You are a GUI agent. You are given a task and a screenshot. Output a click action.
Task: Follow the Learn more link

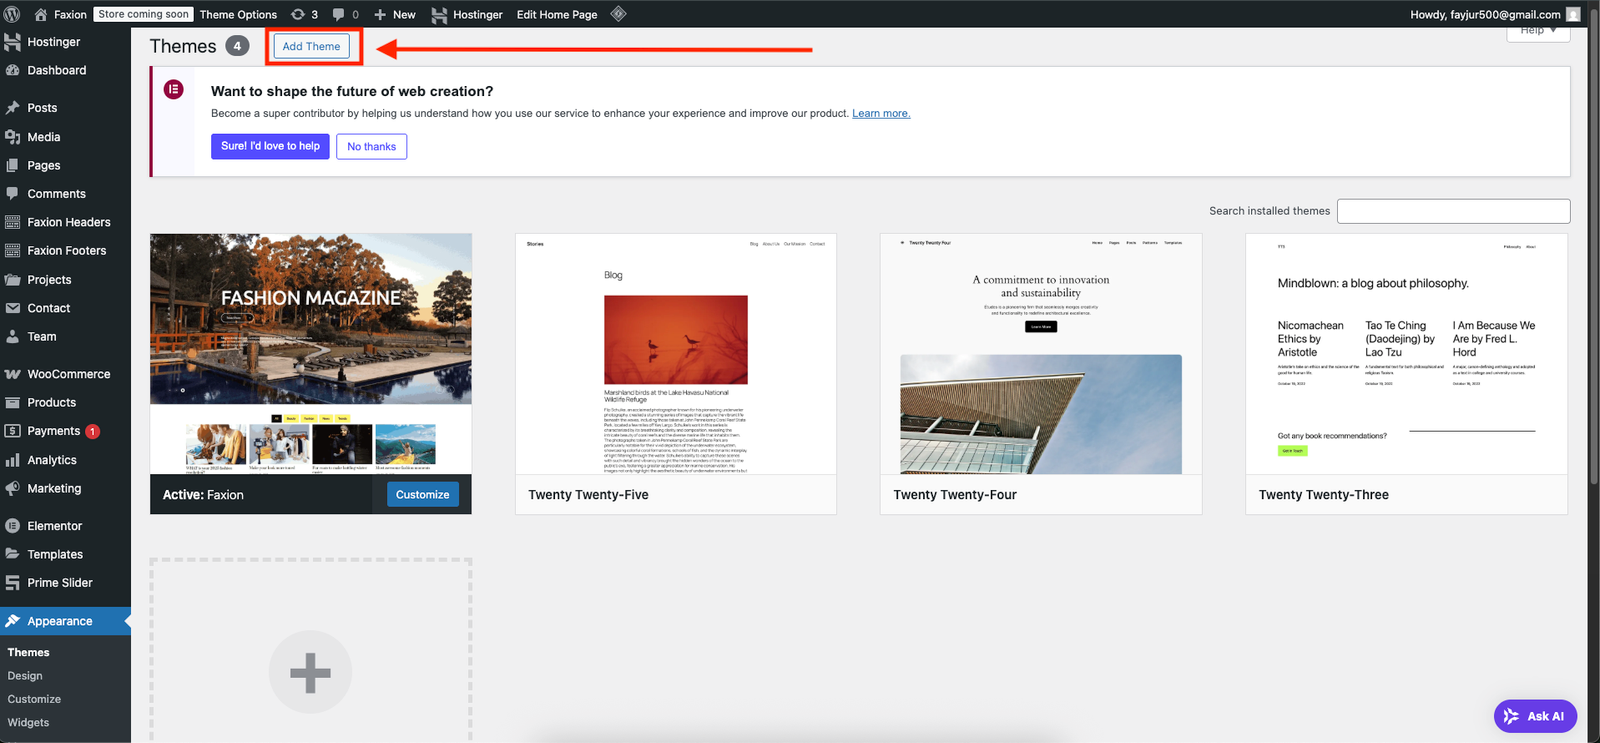point(880,113)
